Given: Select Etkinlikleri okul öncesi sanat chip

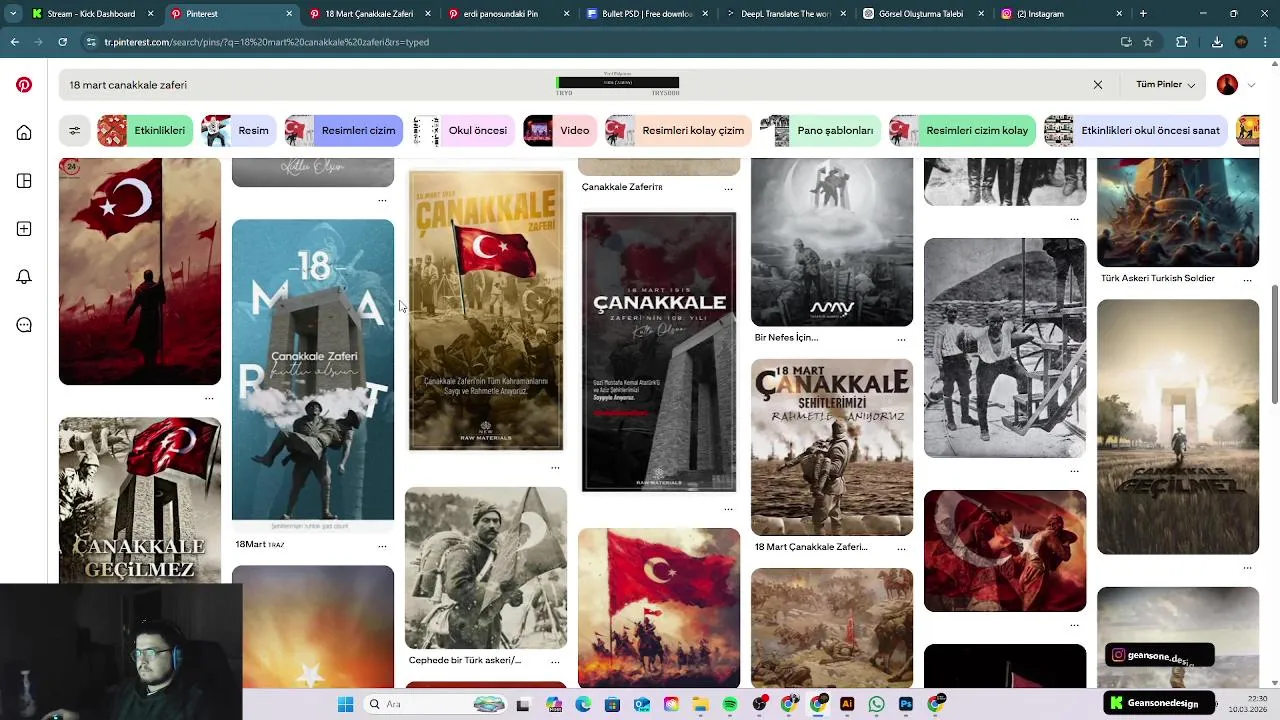Looking at the screenshot, I should point(1135,130).
